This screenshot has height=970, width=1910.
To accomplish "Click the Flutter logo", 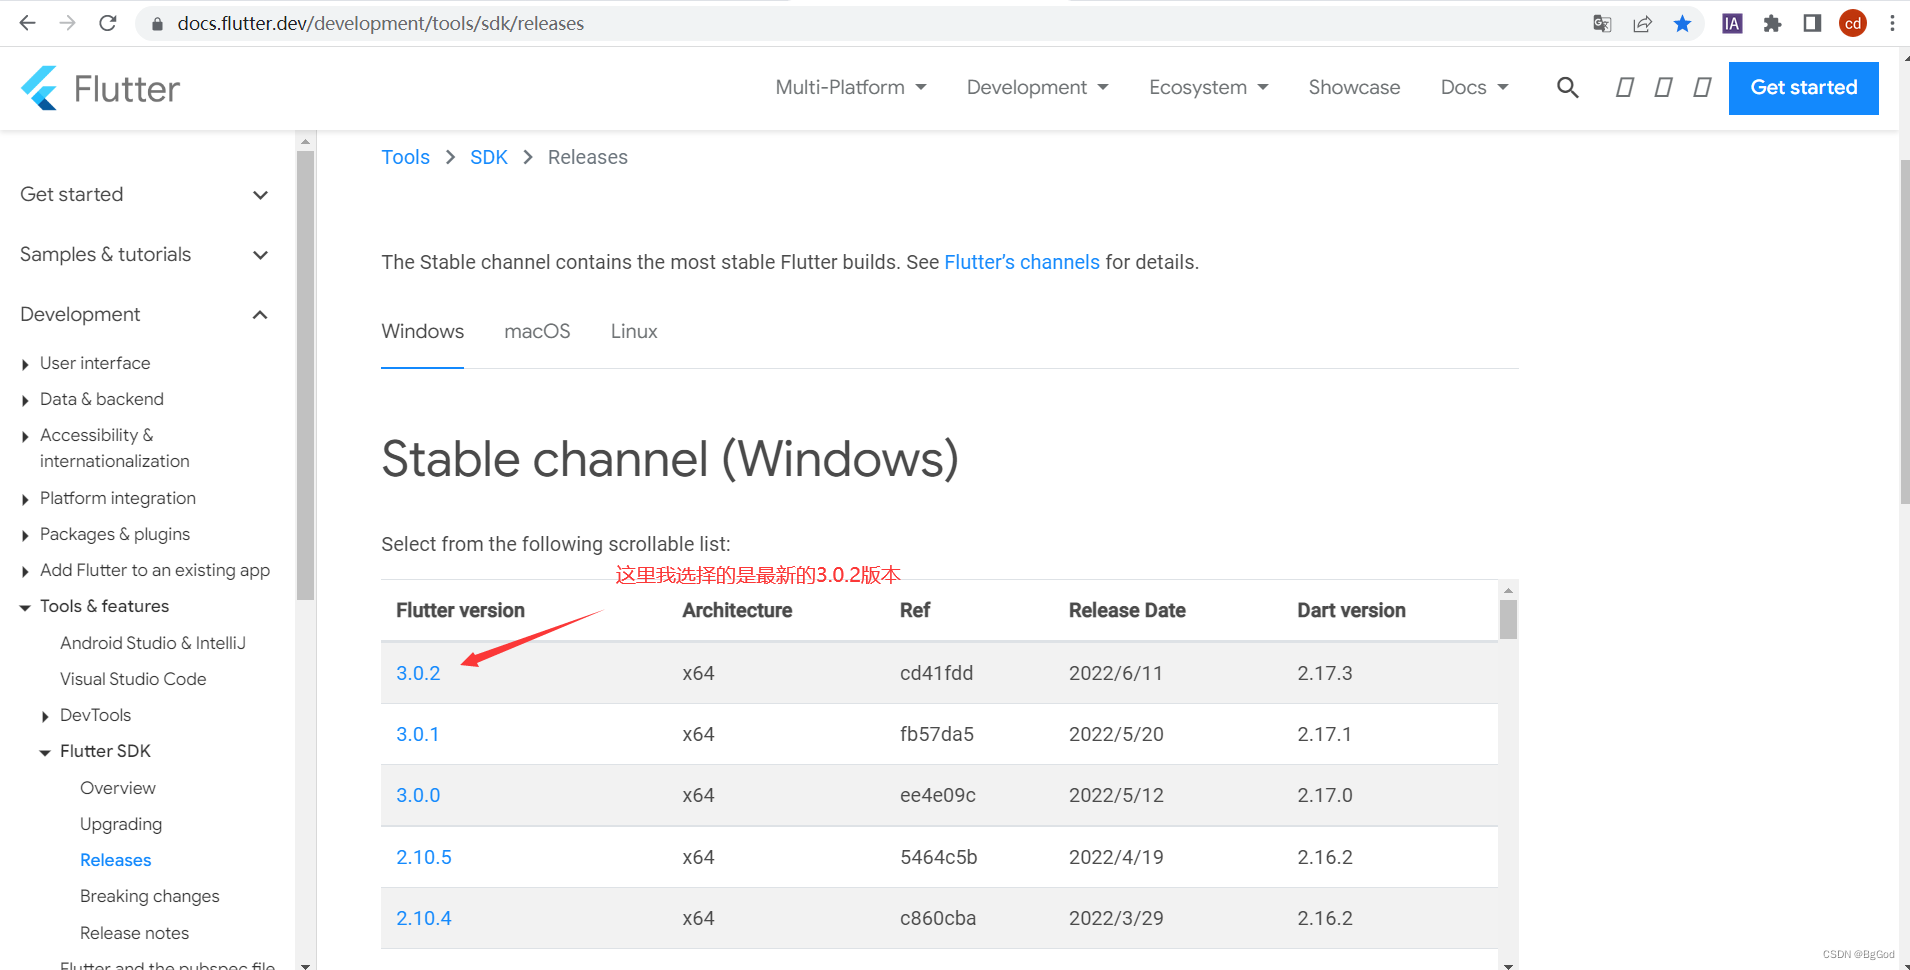I will pos(100,88).
